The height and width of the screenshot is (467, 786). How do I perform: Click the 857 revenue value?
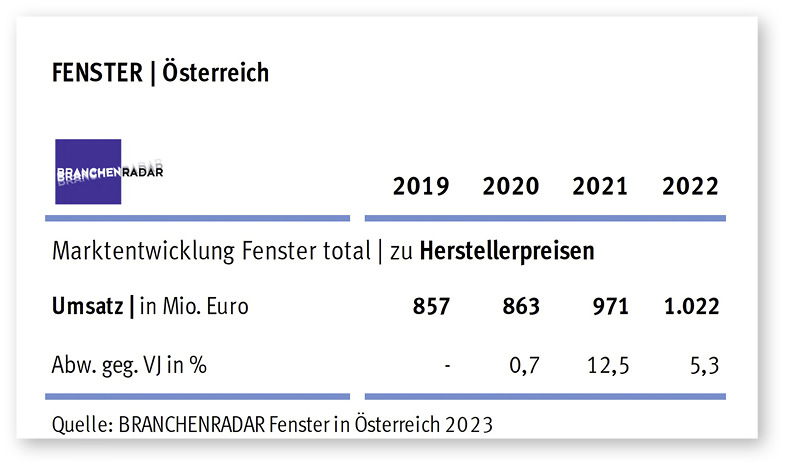[x=431, y=307]
